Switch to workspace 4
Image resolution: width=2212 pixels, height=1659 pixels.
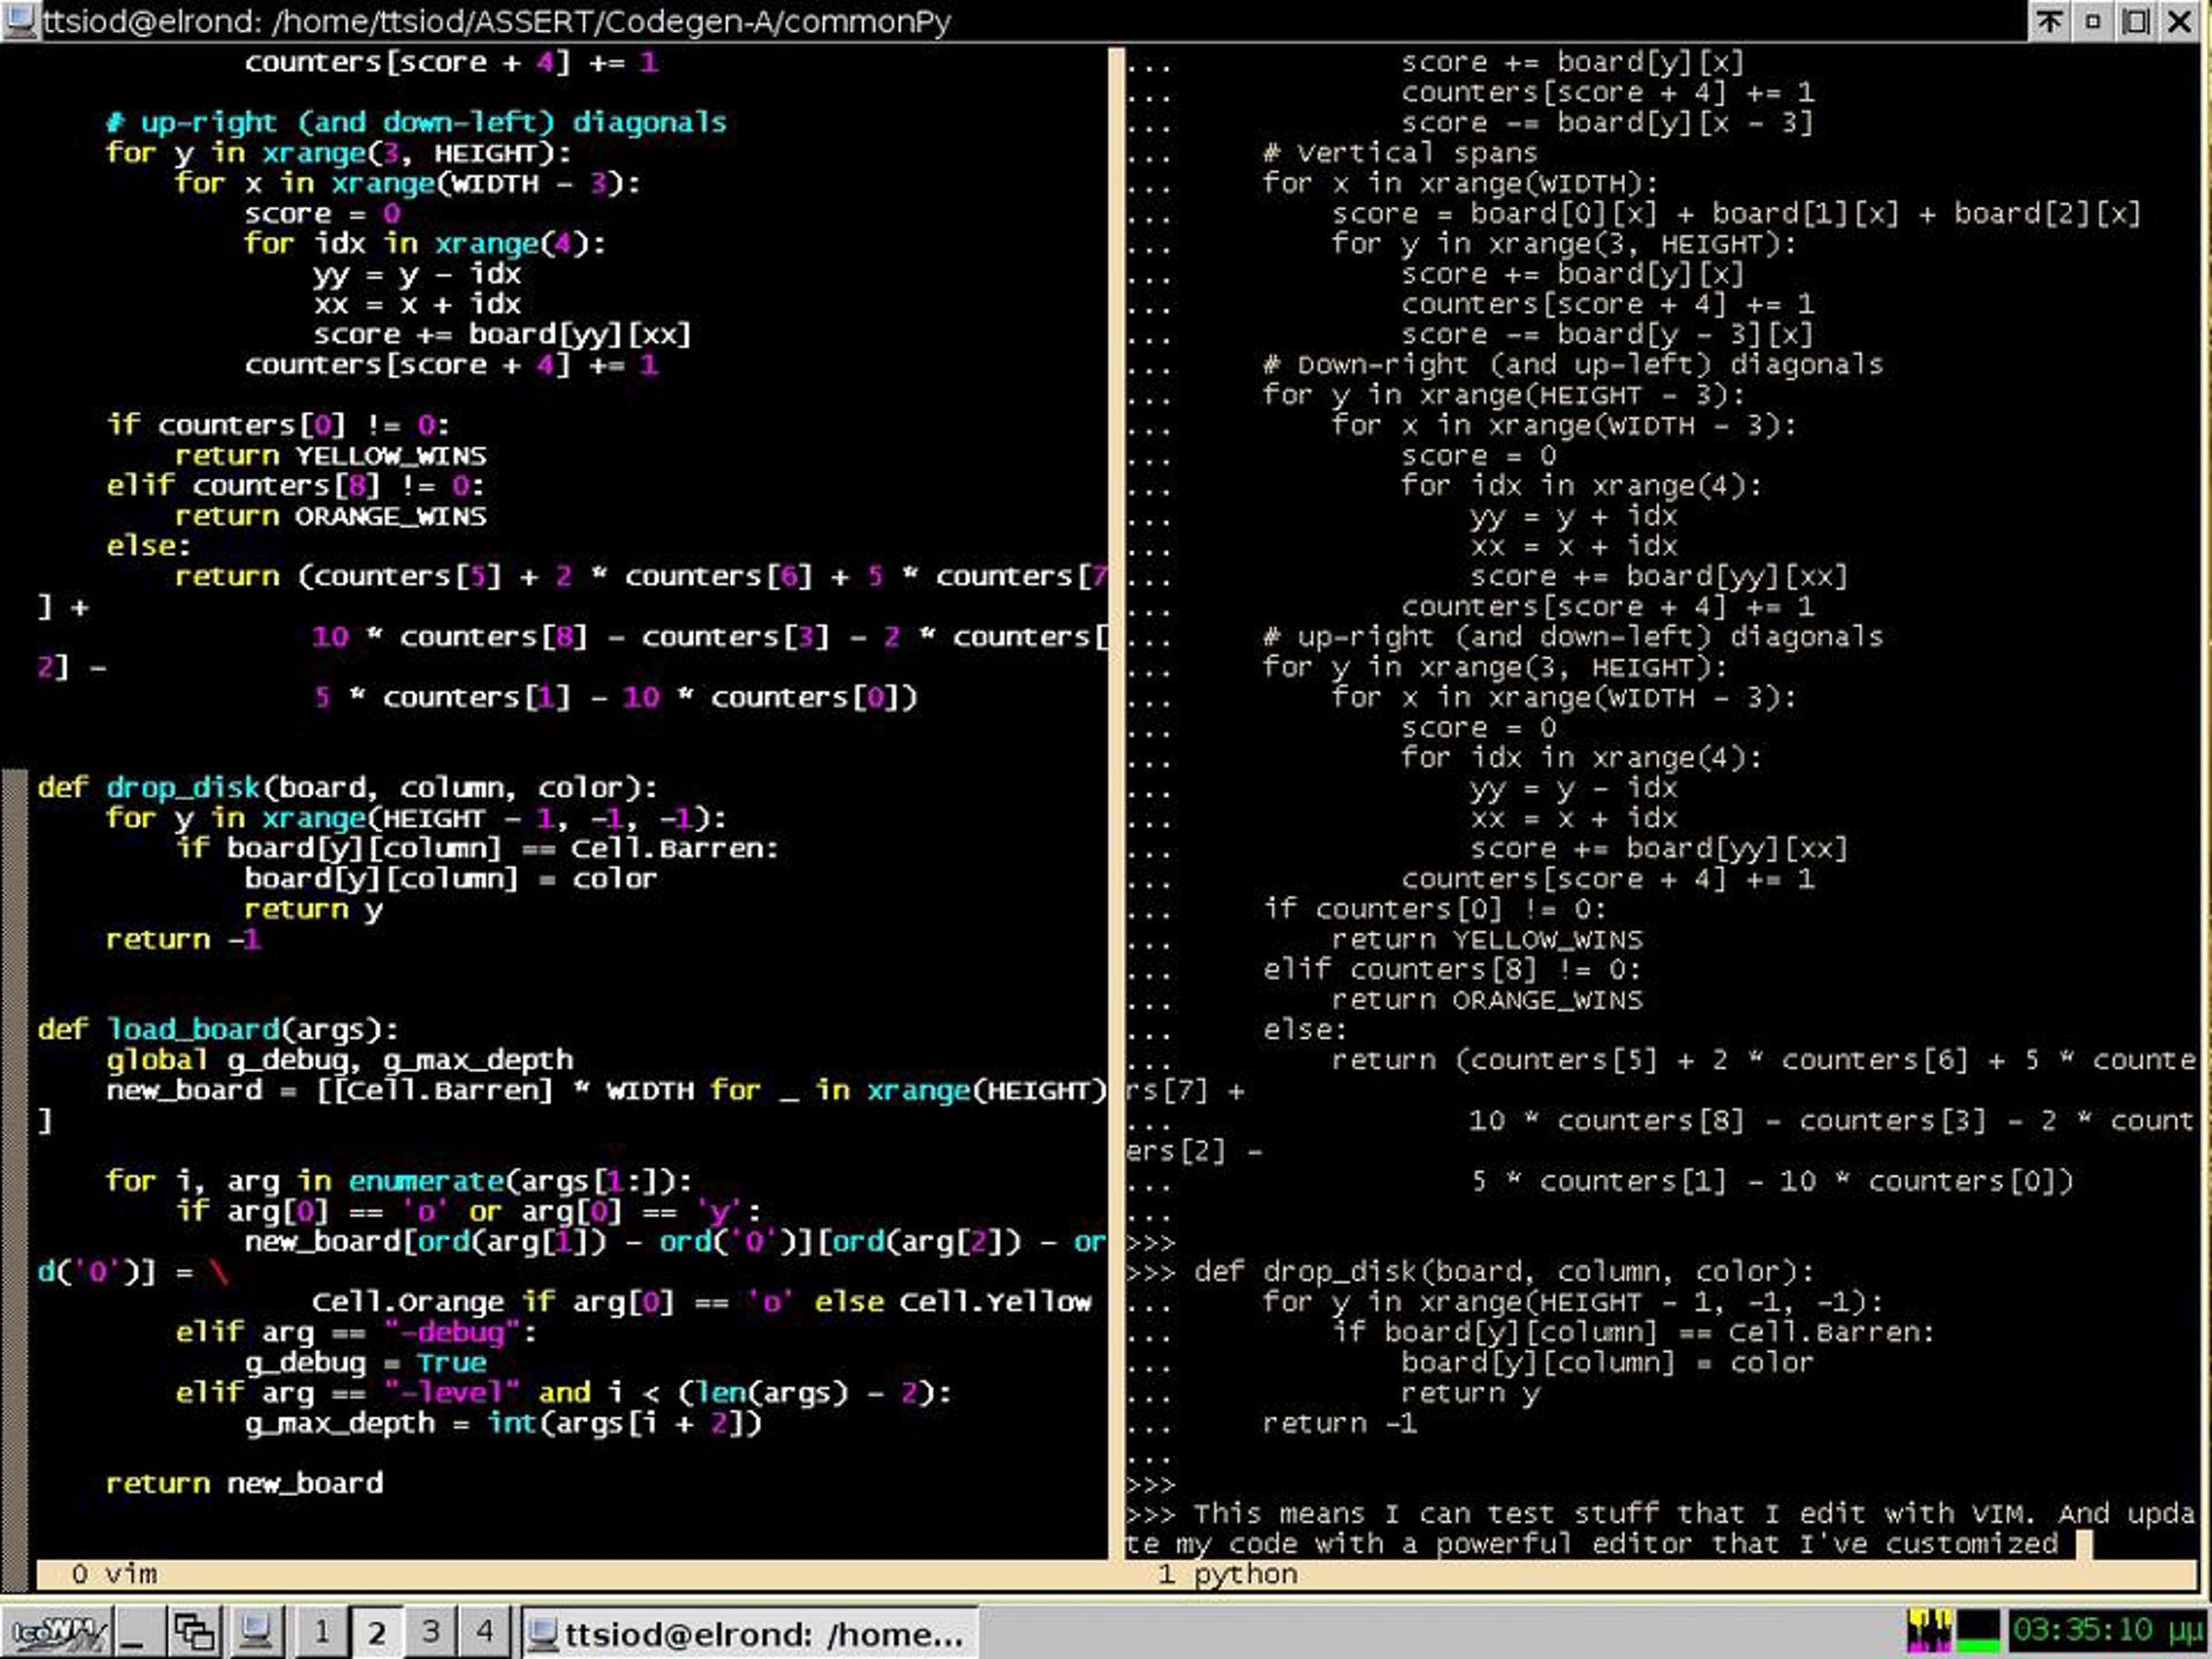(x=485, y=1633)
